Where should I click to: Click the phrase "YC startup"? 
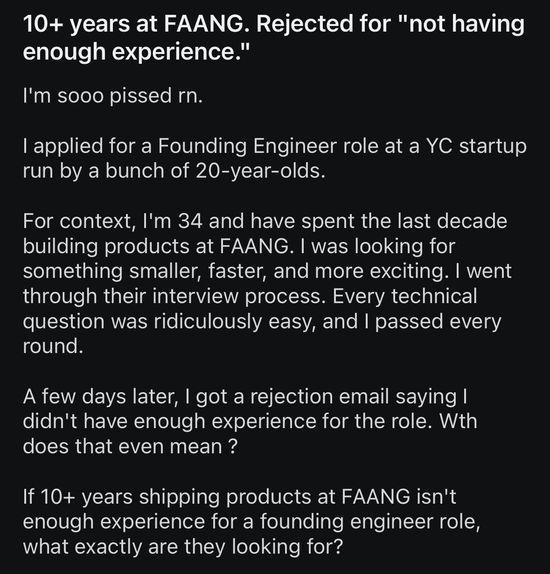(x=476, y=147)
